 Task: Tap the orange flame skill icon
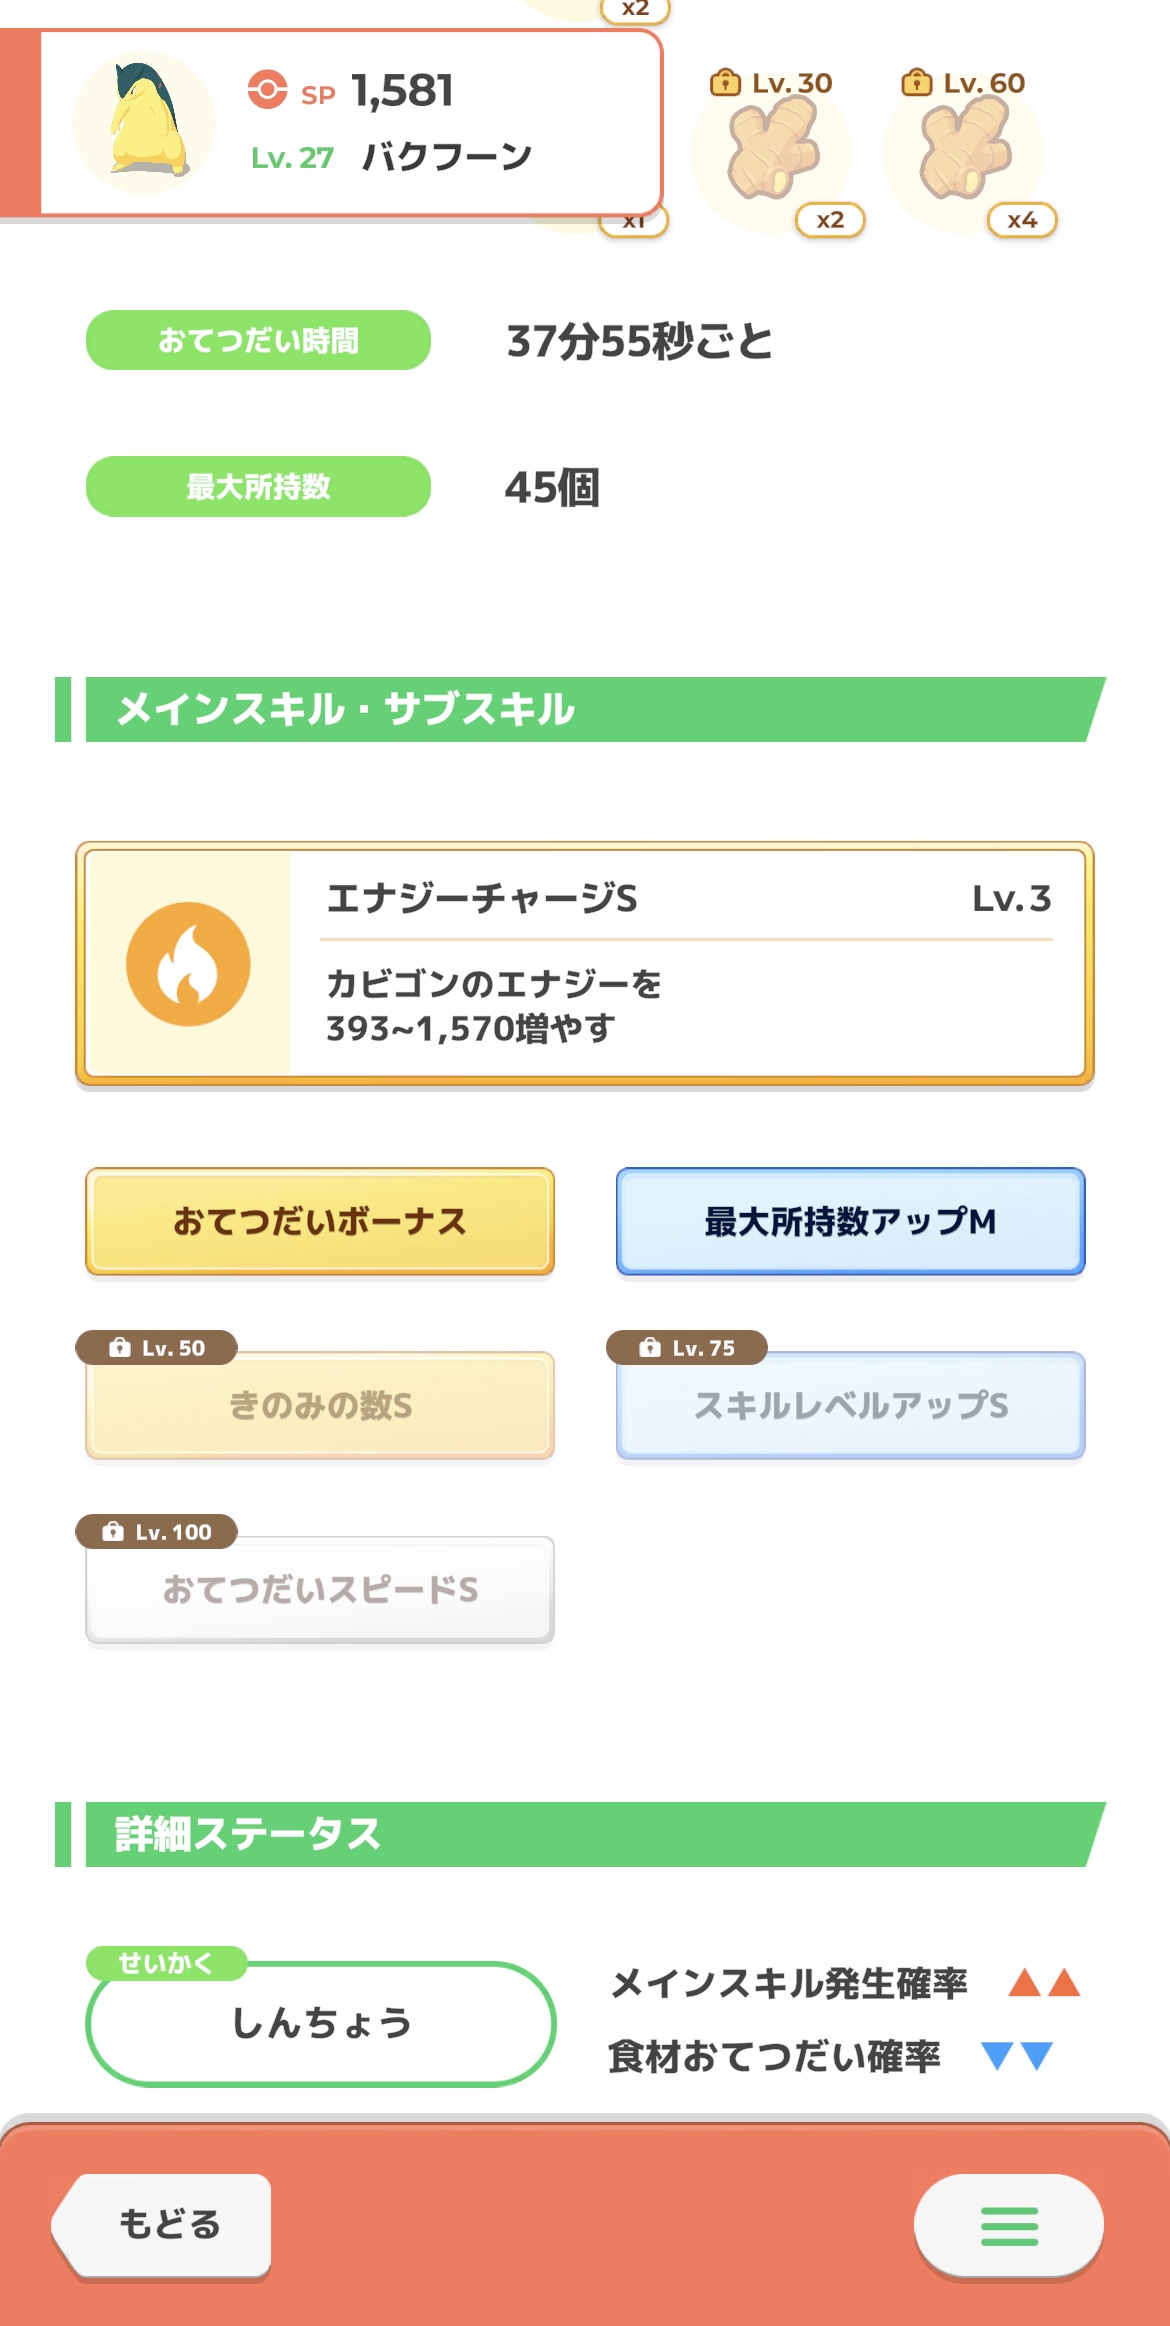click(188, 964)
